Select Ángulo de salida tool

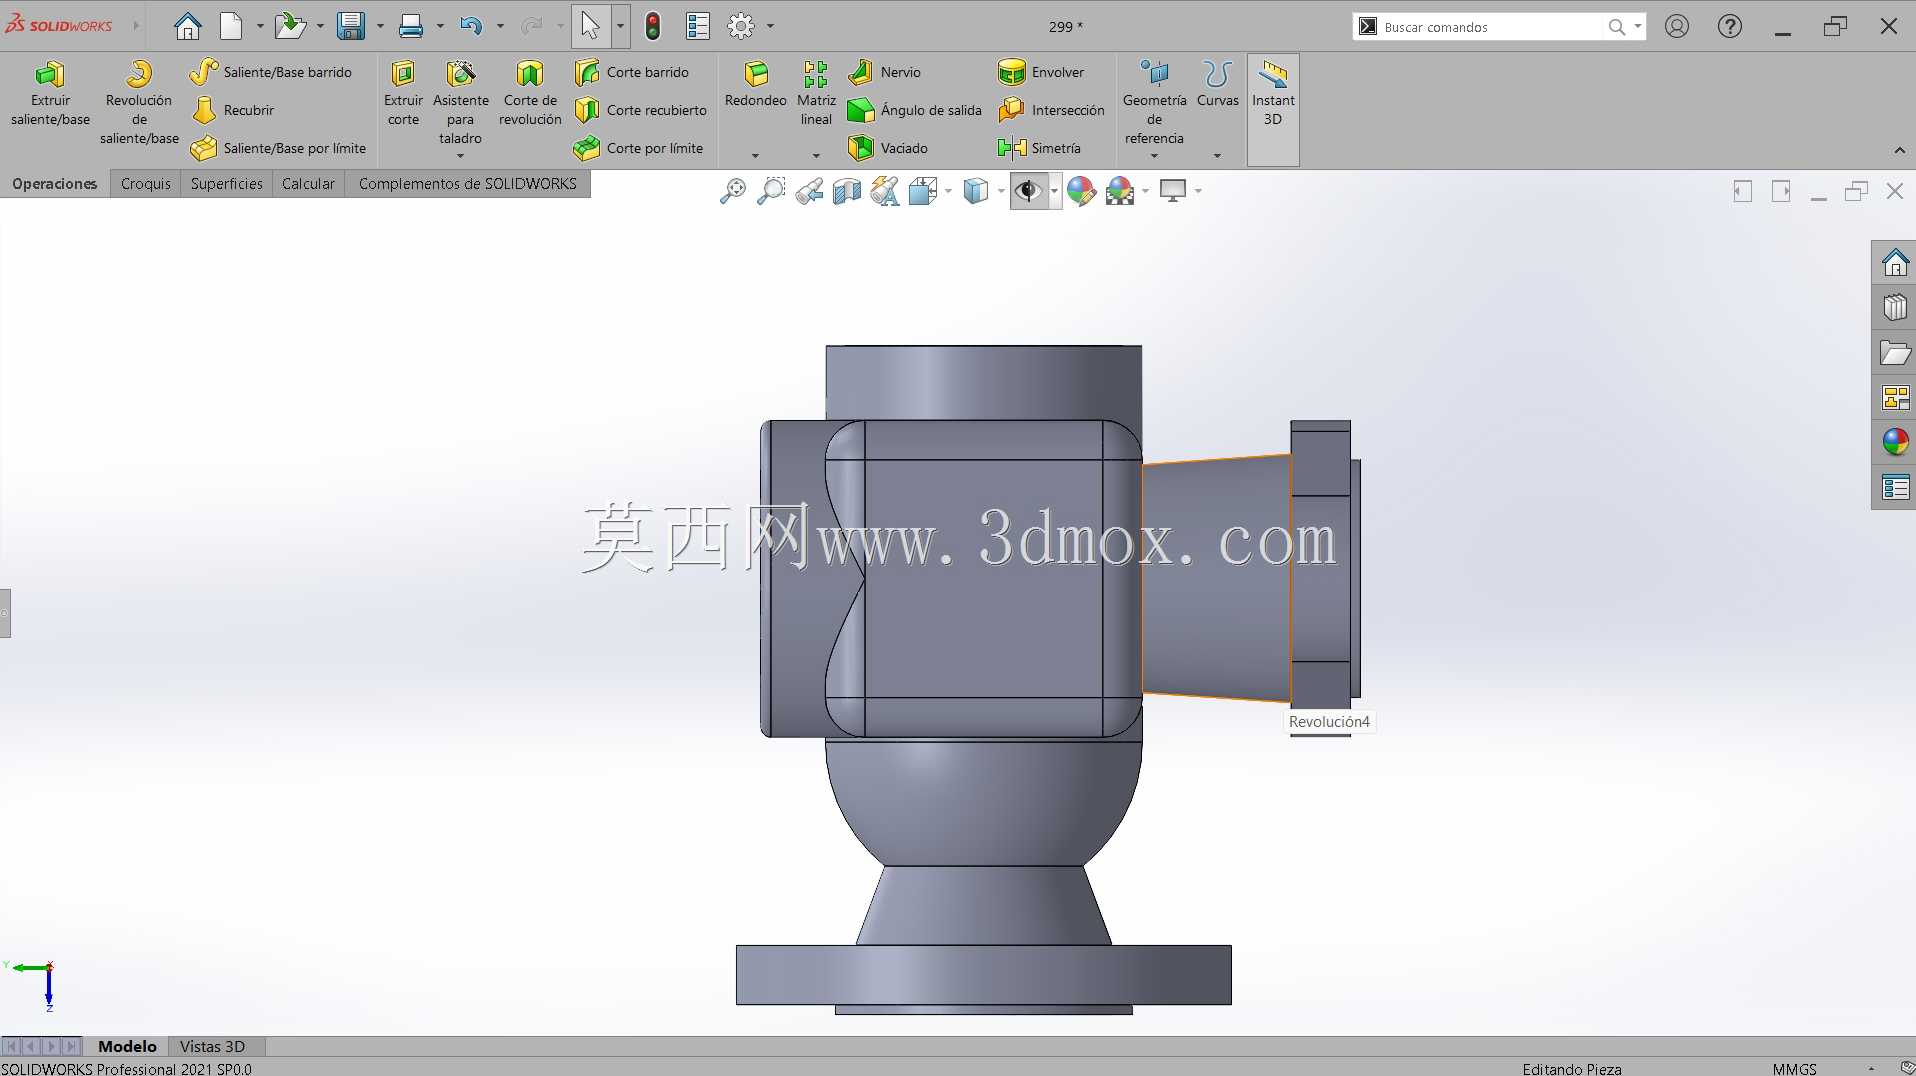coord(915,110)
